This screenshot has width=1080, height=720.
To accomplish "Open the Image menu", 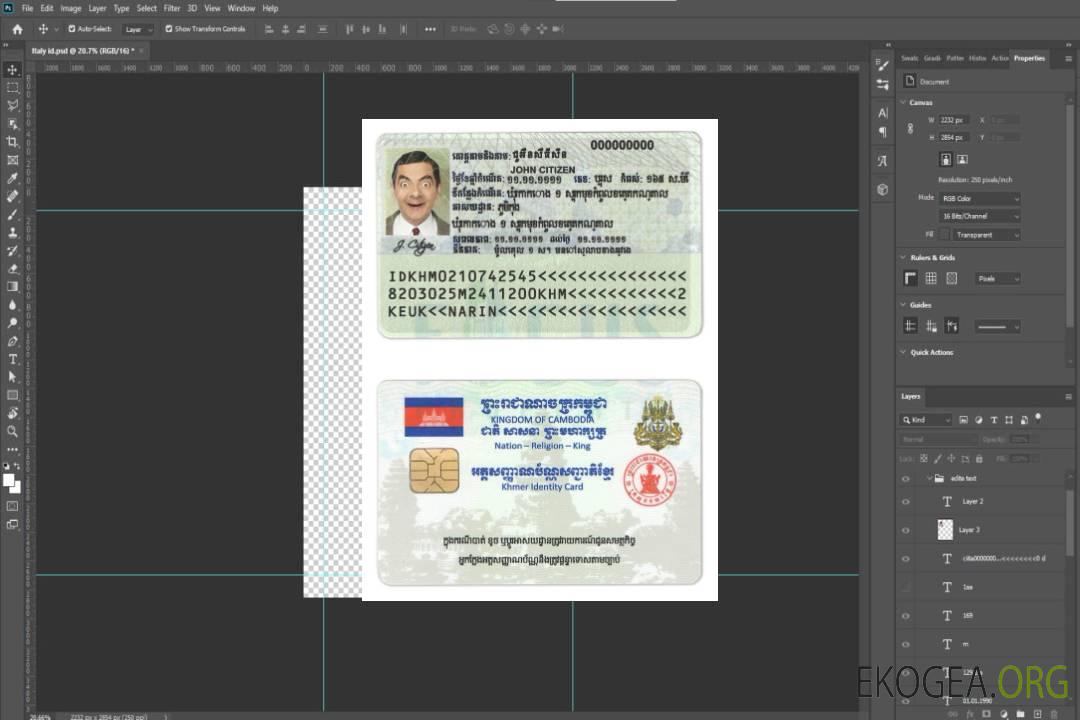I will pyautogui.click(x=70, y=8).
